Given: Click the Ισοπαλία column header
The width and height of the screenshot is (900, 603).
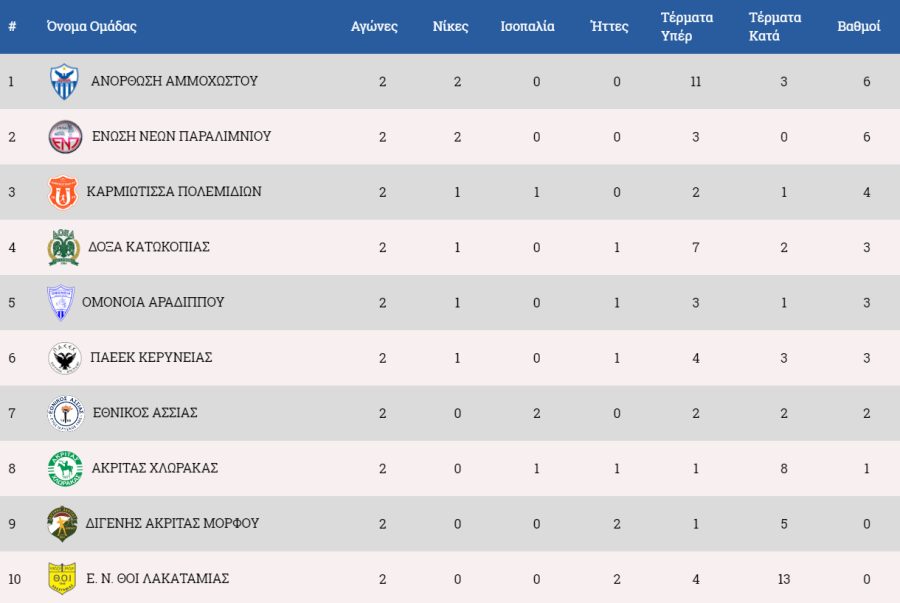Looking at the screenshot, I should (527, 26).
